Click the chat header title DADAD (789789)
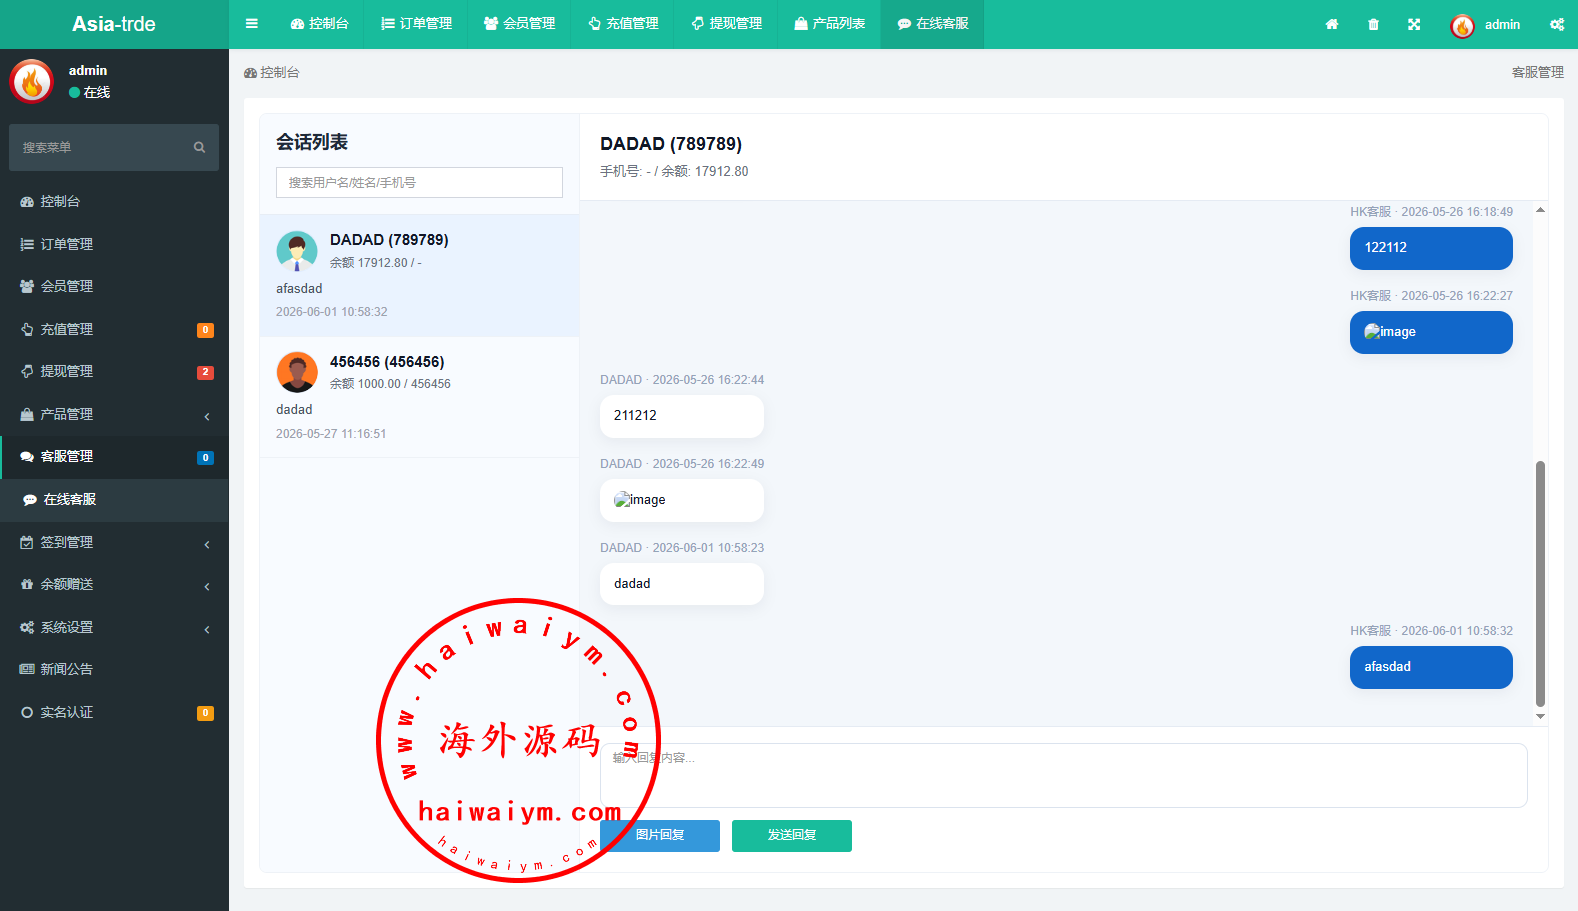Viewport: 1578px width, 911px height. click(671, 144)
